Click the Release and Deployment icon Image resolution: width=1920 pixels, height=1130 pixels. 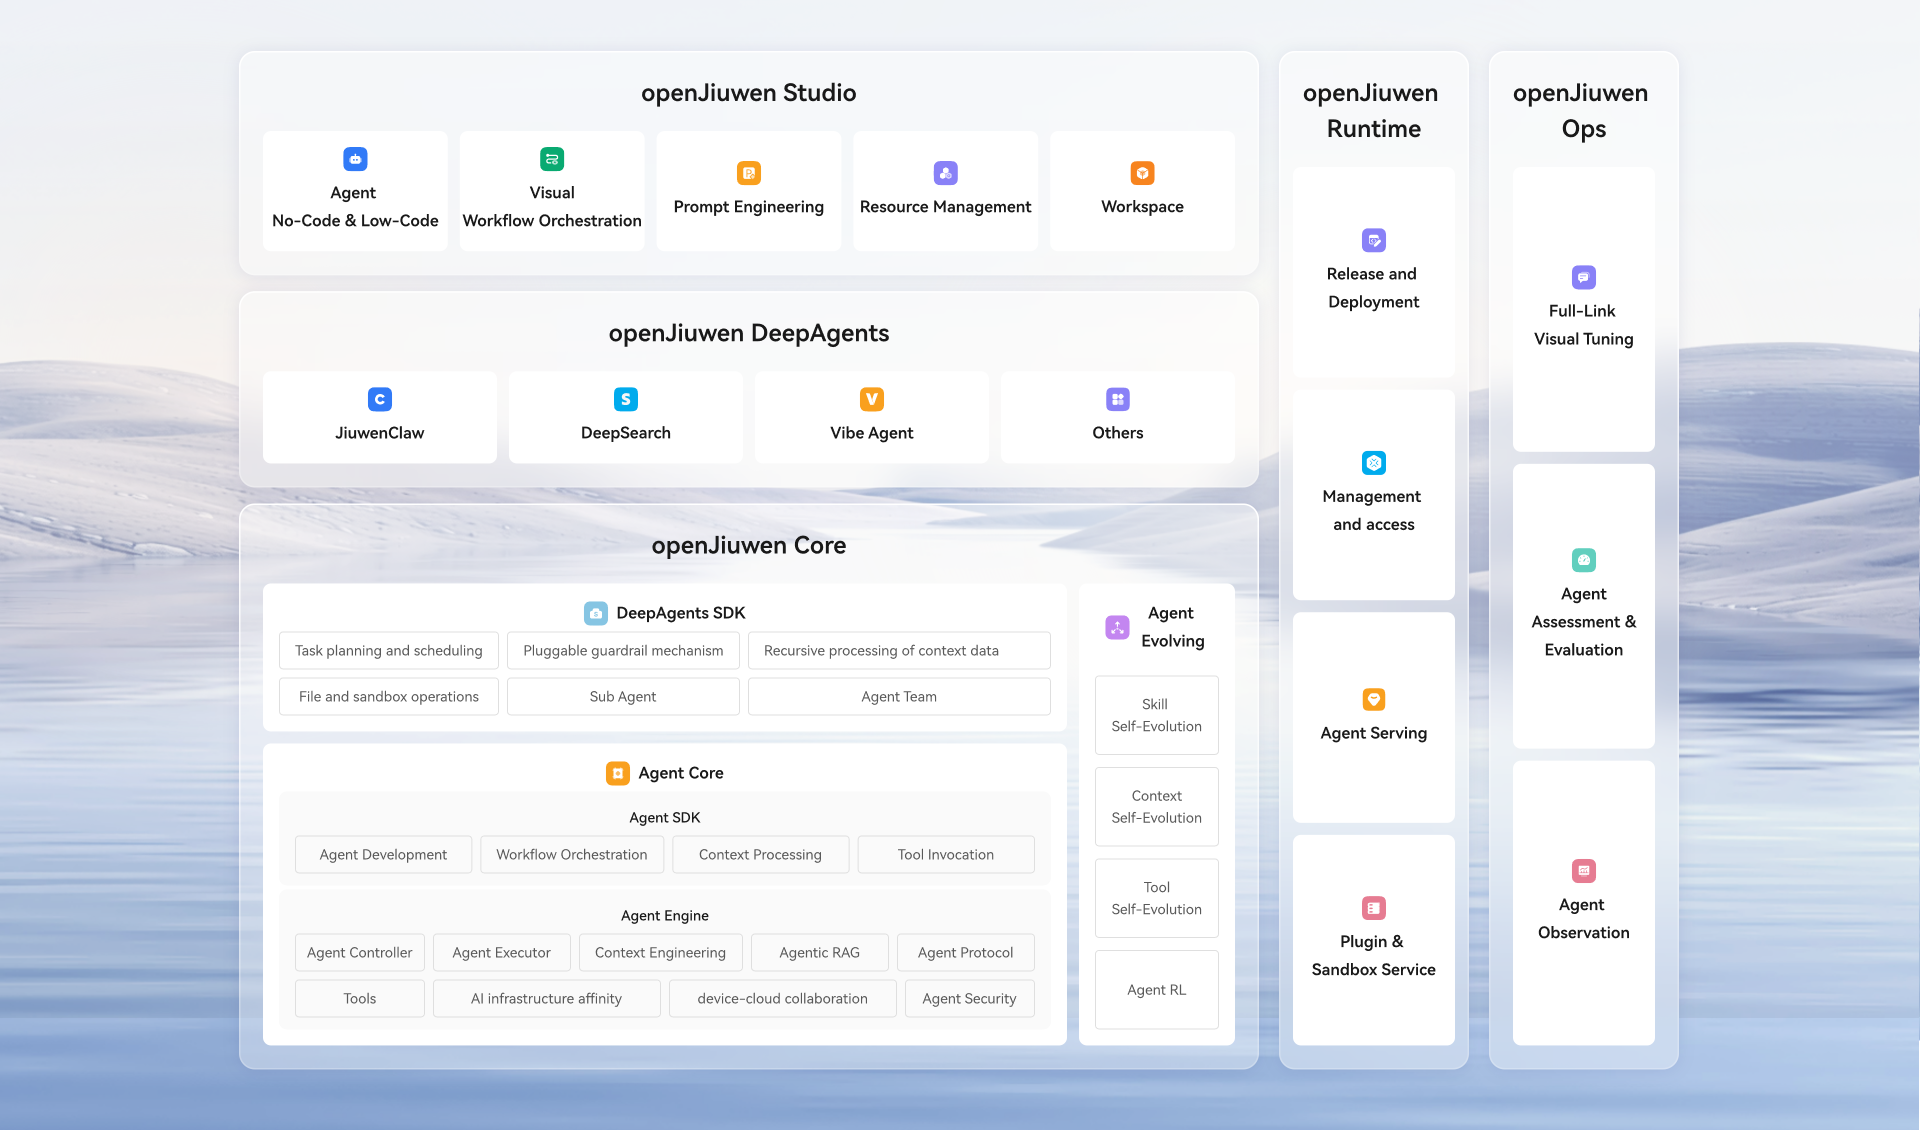pos(1374,240)
